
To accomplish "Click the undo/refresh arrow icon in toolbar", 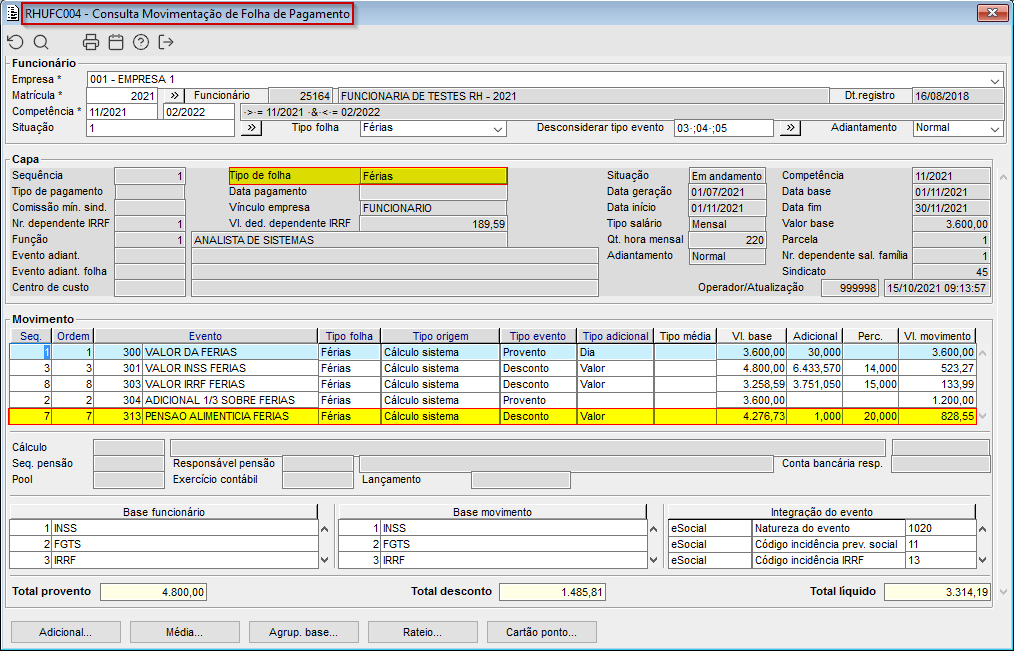I will pyautogui.click(x=15, y=42).
